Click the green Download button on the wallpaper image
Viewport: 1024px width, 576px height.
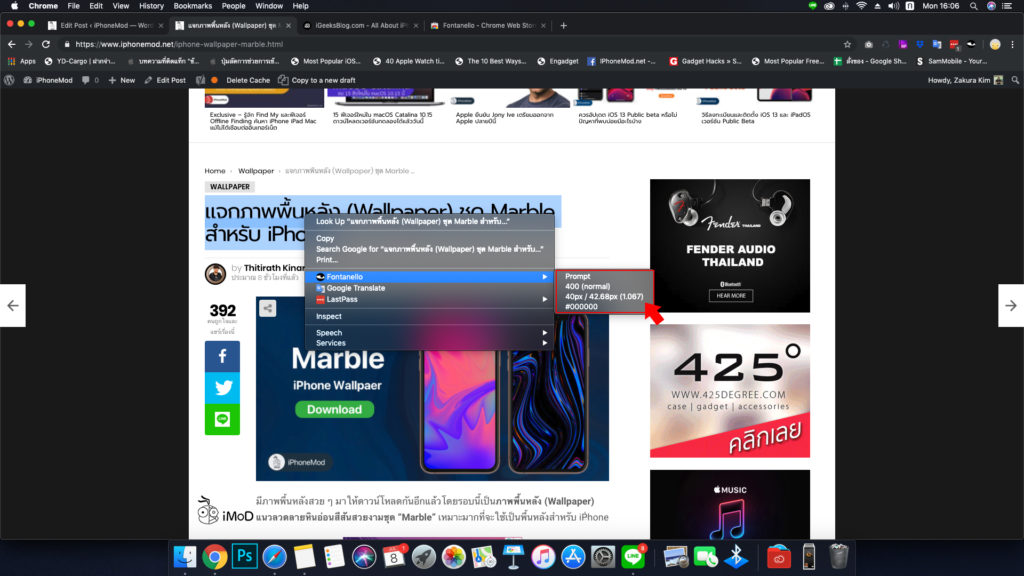(333, 410)
